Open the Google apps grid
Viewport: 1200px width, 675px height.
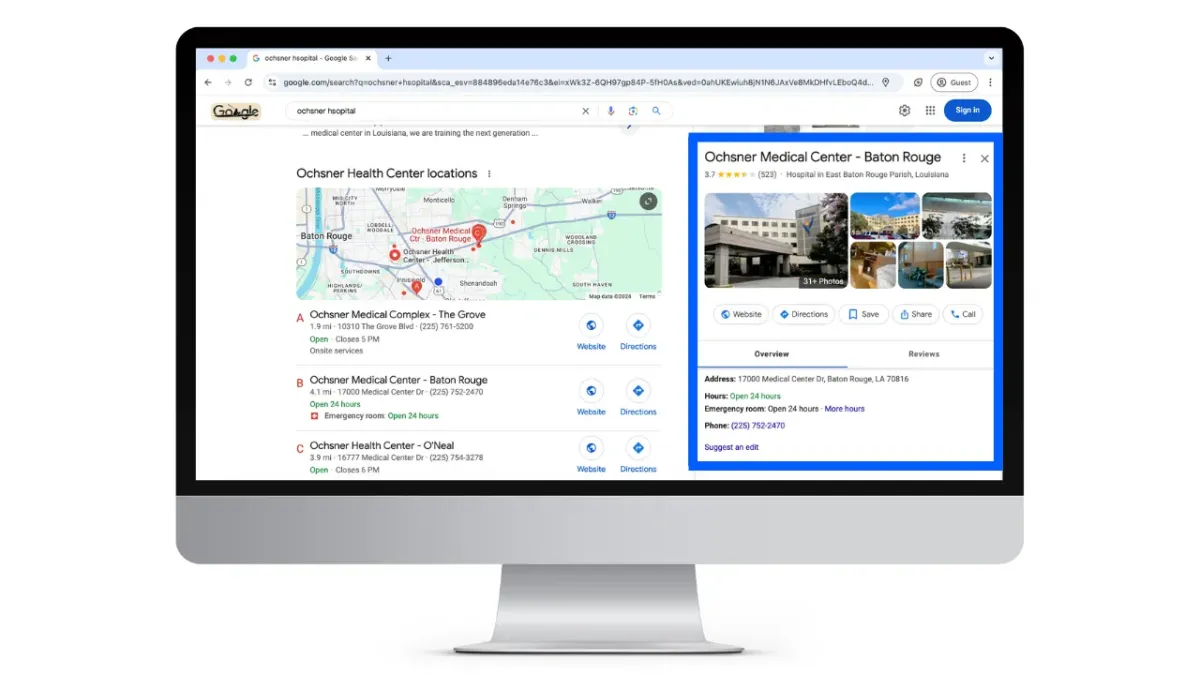tap(930, 111)
